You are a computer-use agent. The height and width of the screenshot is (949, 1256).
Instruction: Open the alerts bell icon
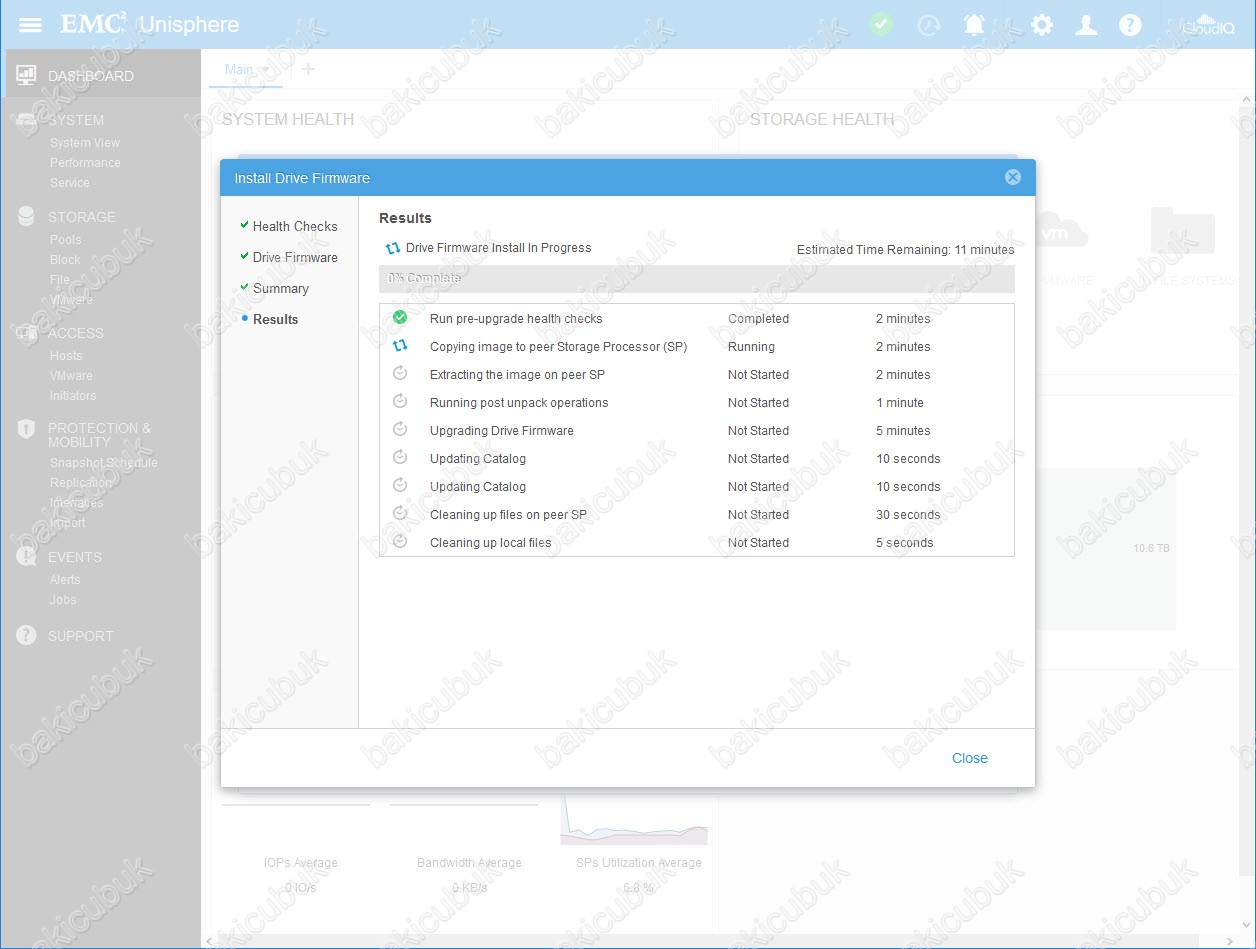(974, 25)
